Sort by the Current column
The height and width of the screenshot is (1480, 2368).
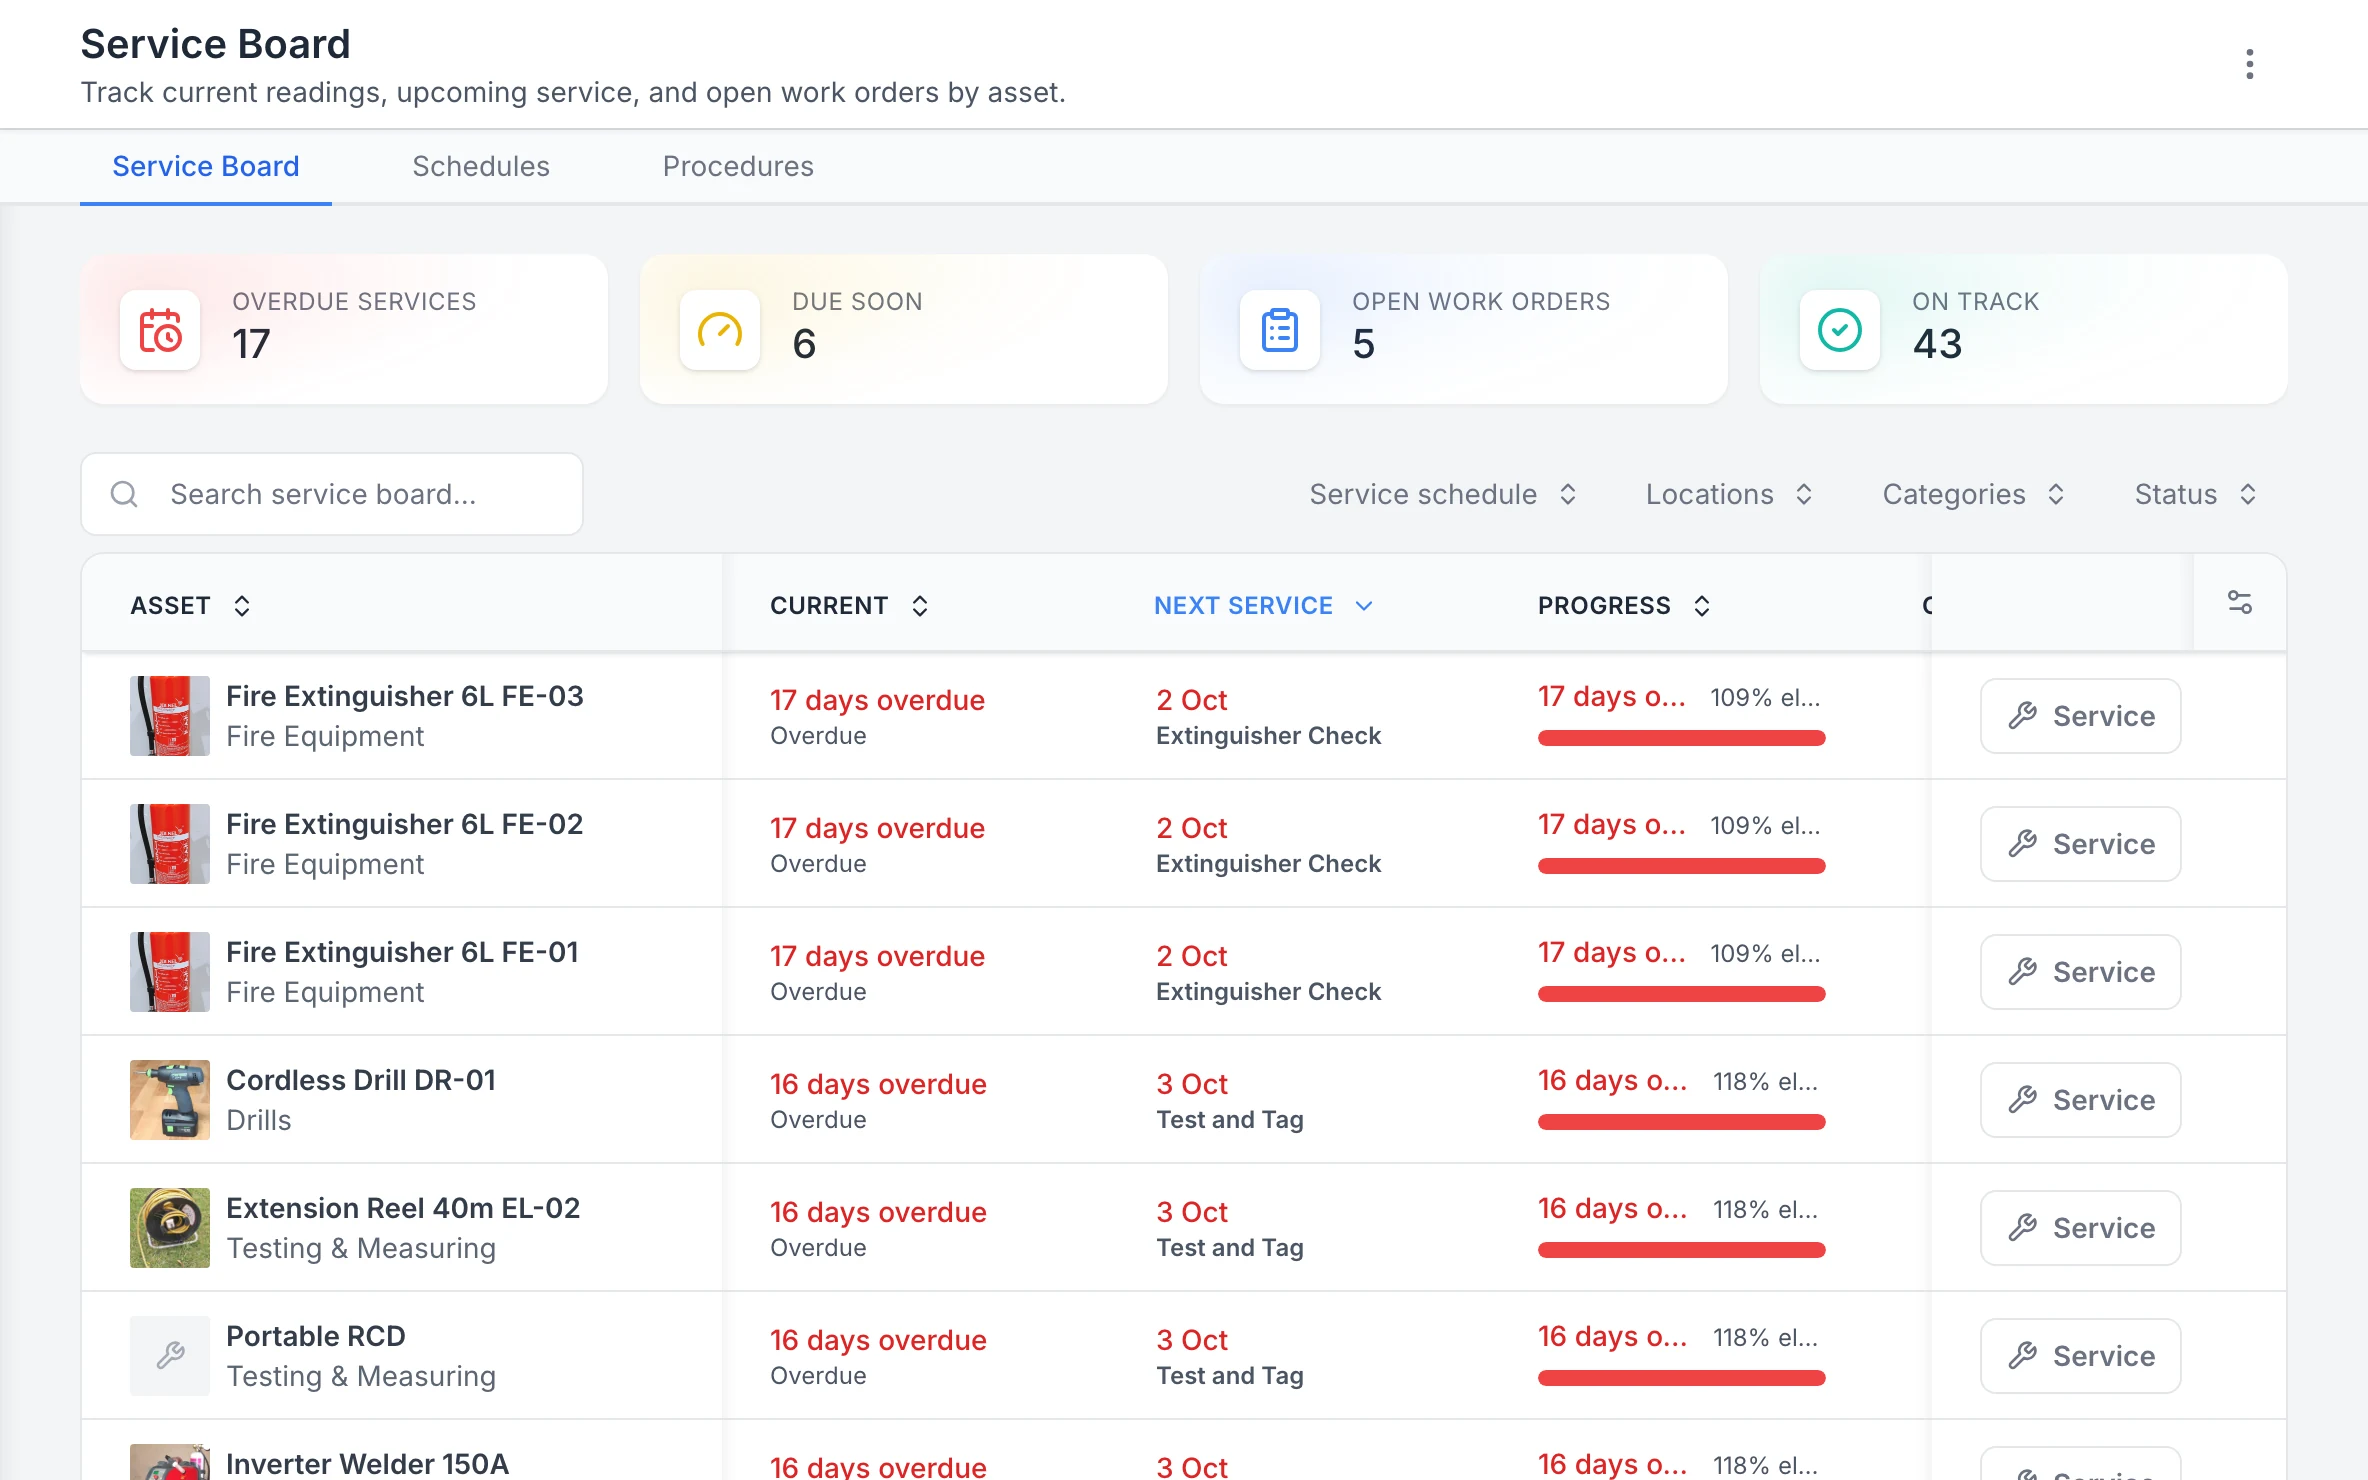(x=849, y=605)
